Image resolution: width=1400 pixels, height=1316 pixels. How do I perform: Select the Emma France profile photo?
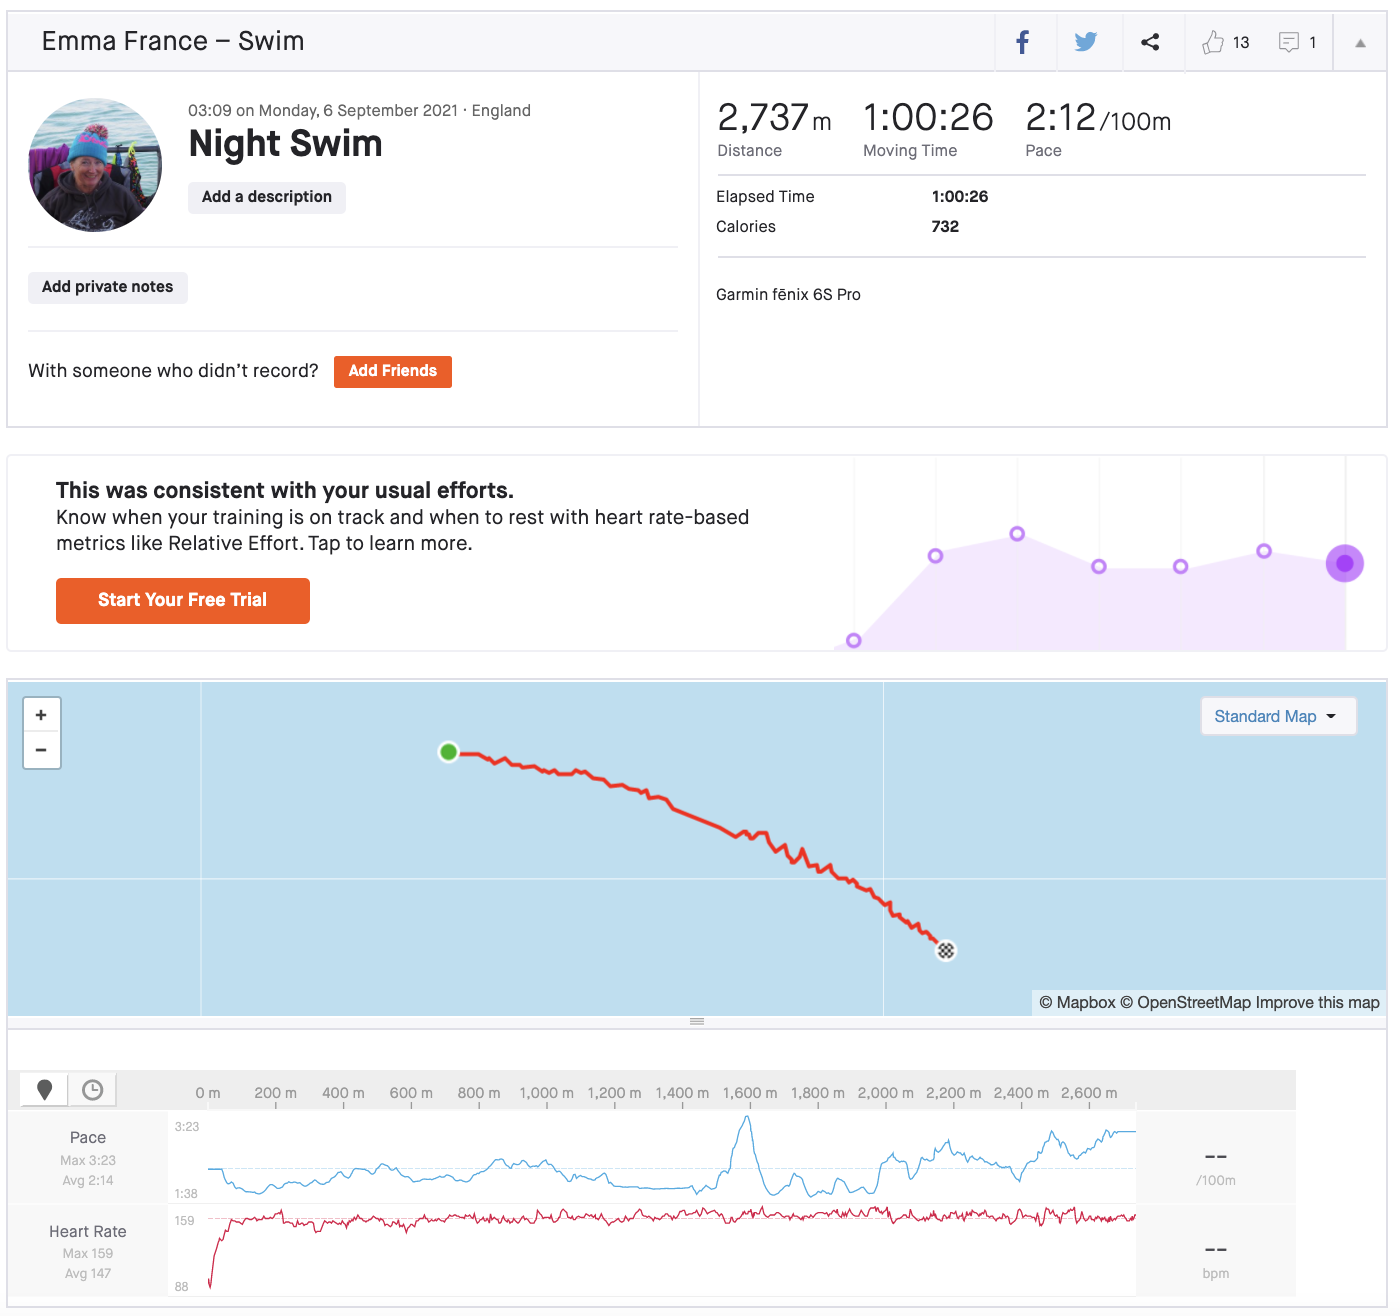coord(94,164)
